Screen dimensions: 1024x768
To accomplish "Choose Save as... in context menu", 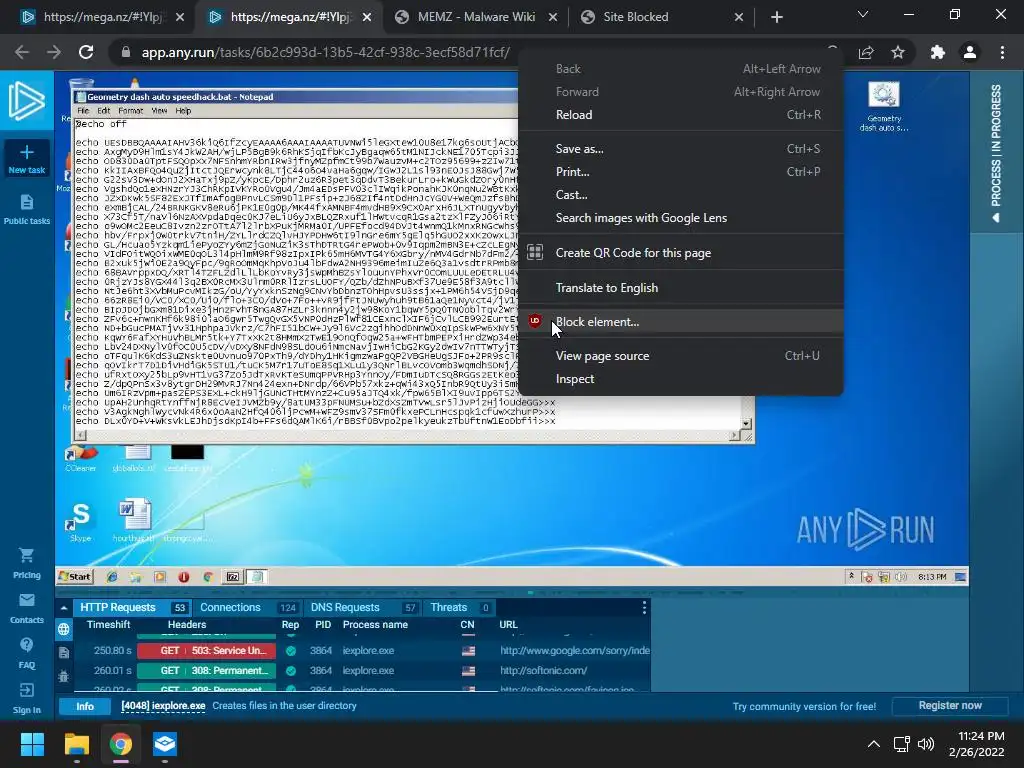I will tap(680, 149).
